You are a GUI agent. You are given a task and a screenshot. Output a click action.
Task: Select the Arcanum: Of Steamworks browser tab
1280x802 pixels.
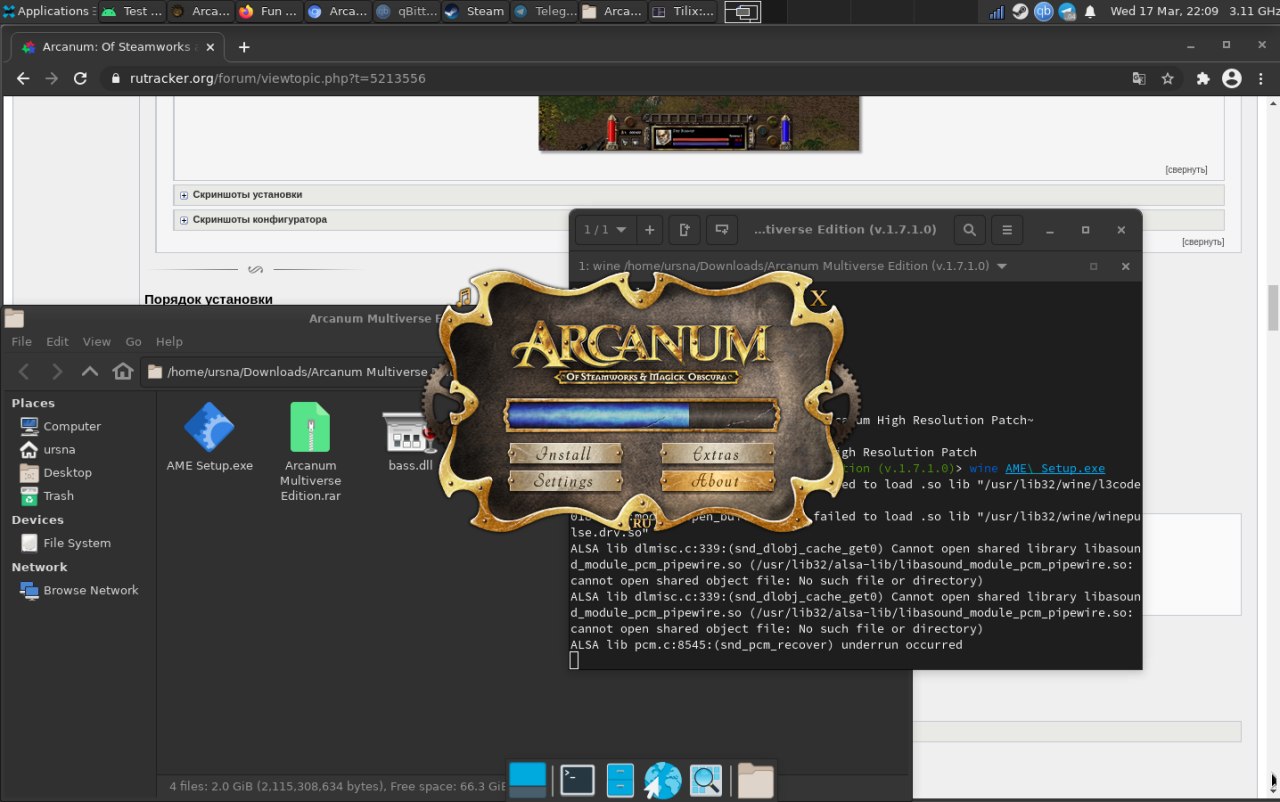click(118, 47)
